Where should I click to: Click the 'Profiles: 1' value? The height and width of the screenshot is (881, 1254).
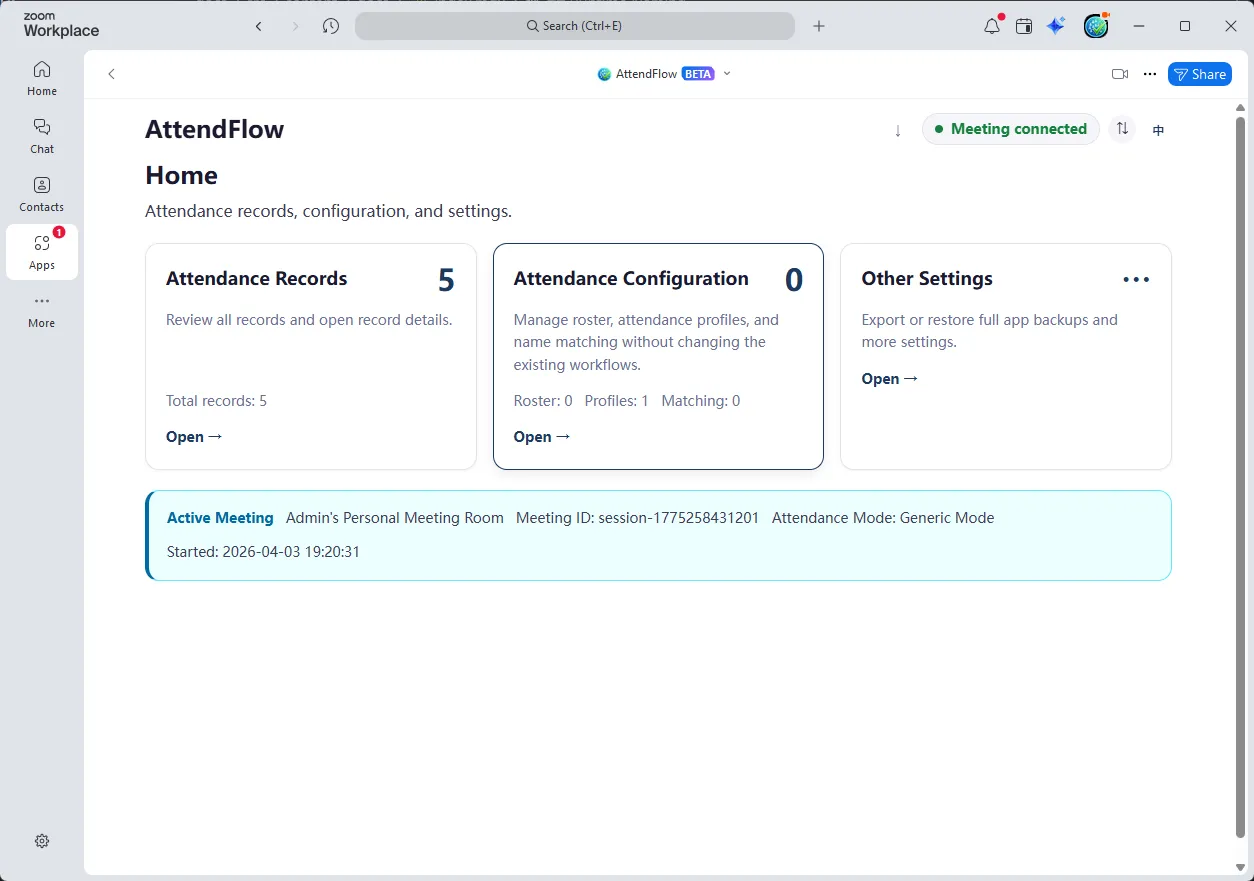pyautogui.click(x=617, y=401)
